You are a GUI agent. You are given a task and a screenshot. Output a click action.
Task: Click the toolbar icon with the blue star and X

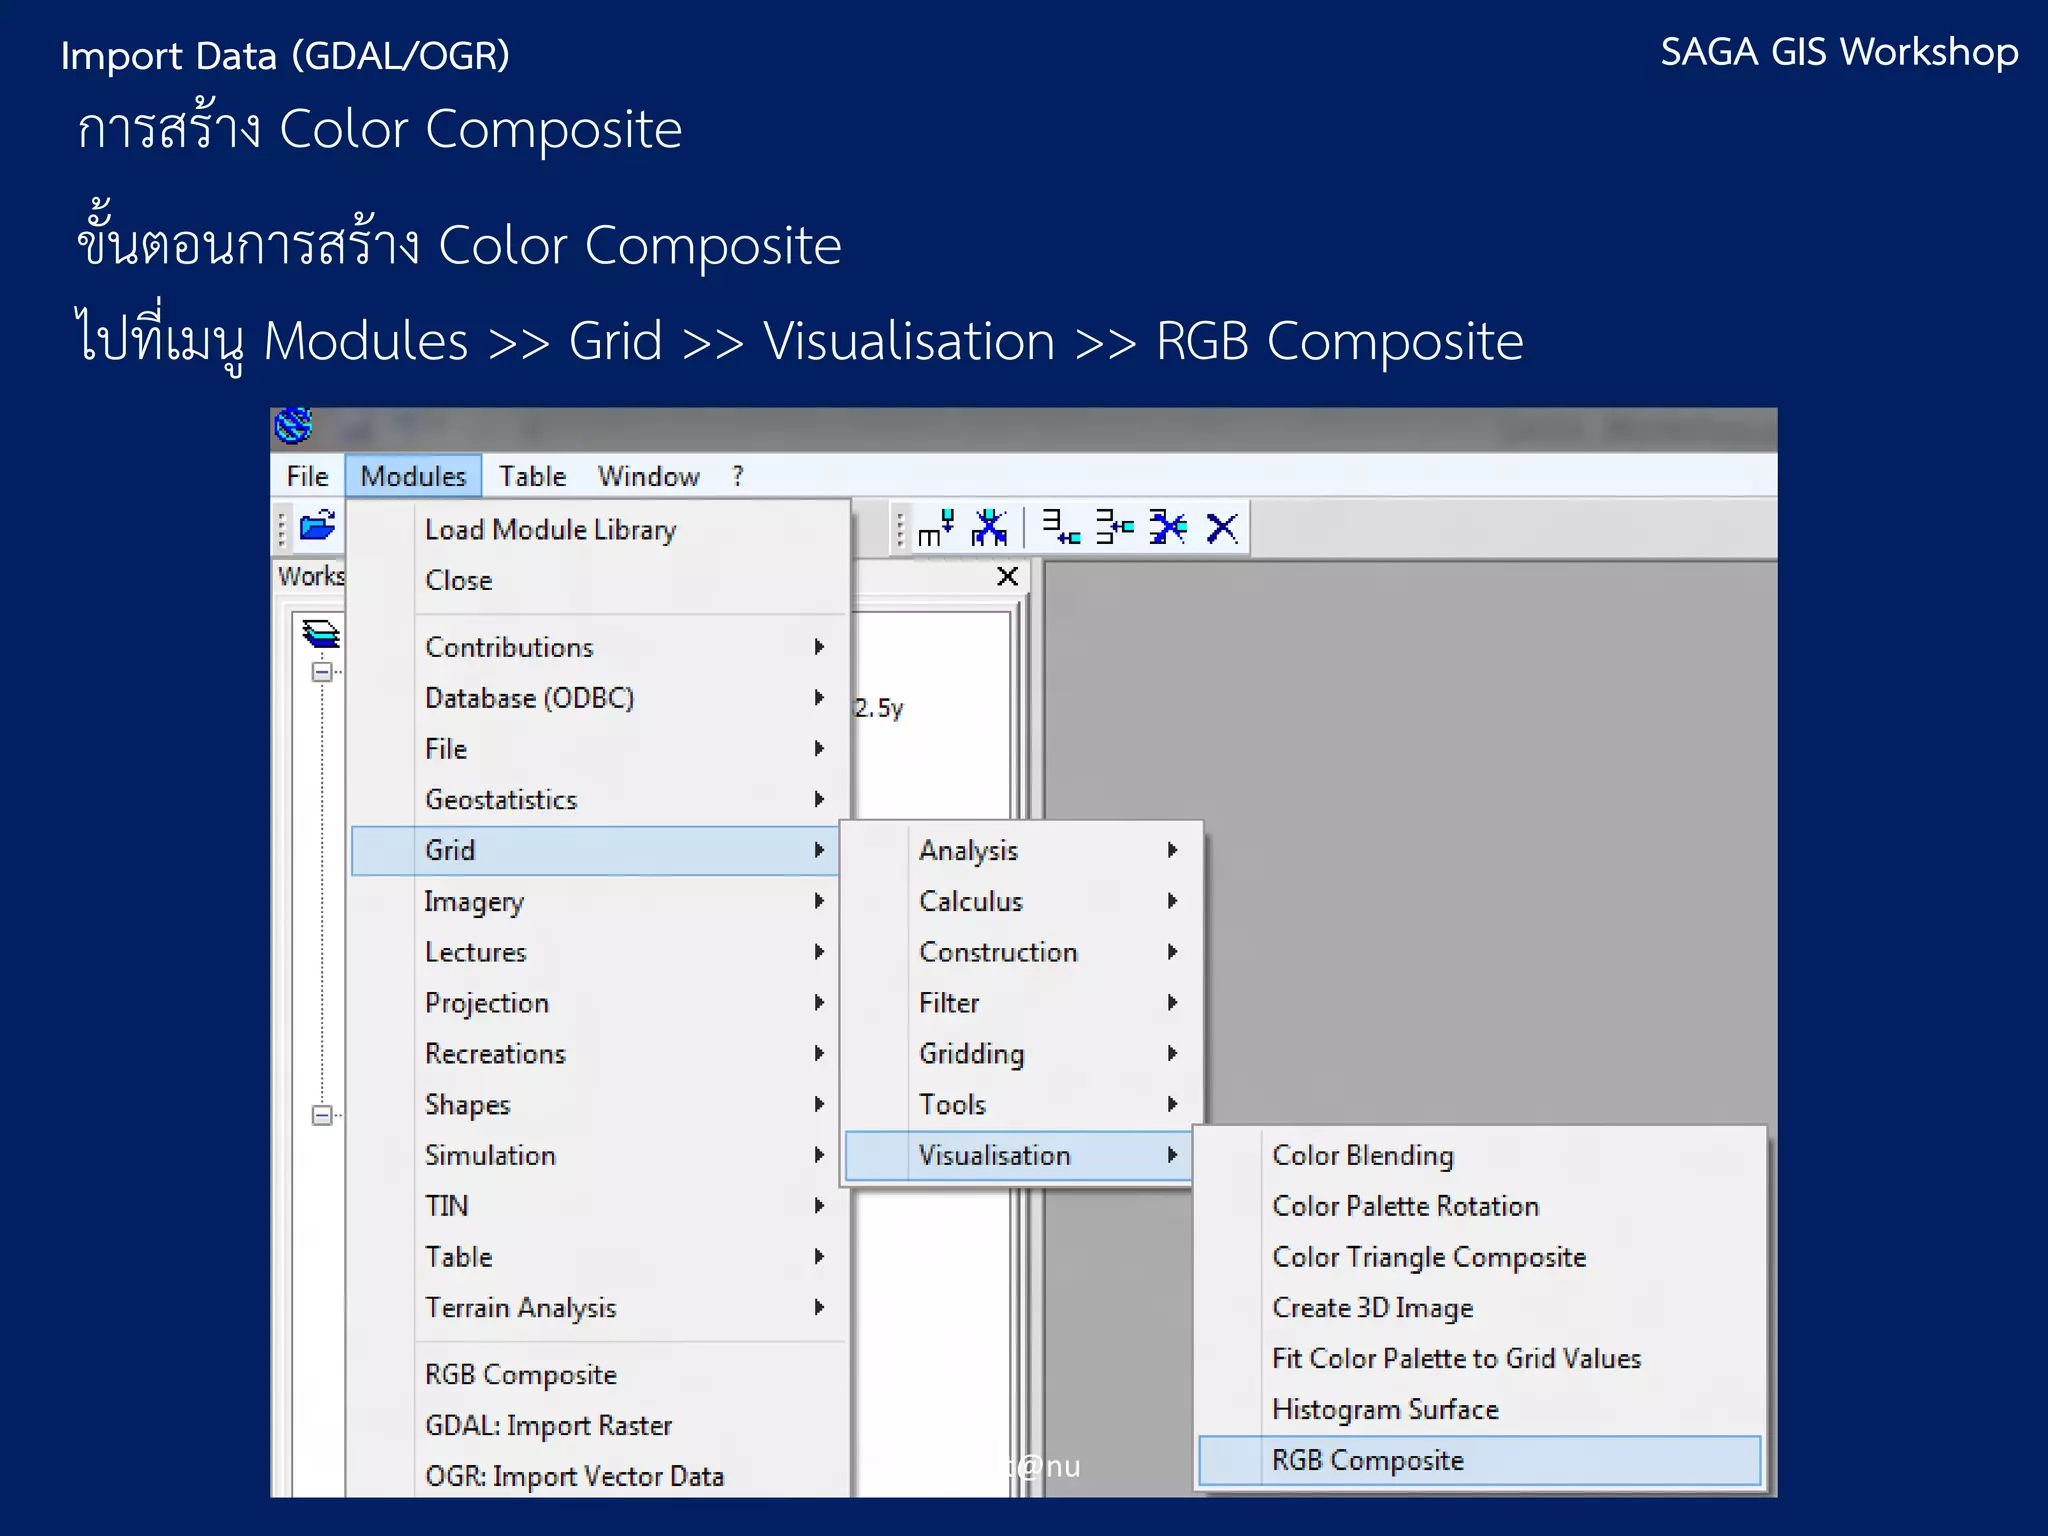pyautogui.click(x=1167, y=527)
